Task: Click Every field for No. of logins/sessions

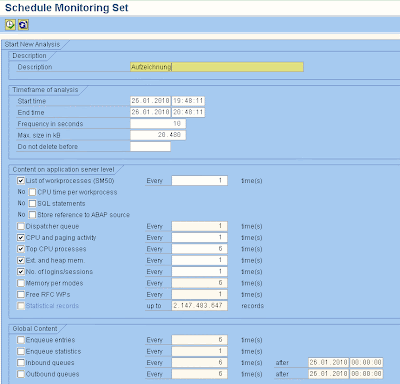Action: click(199, 272)
